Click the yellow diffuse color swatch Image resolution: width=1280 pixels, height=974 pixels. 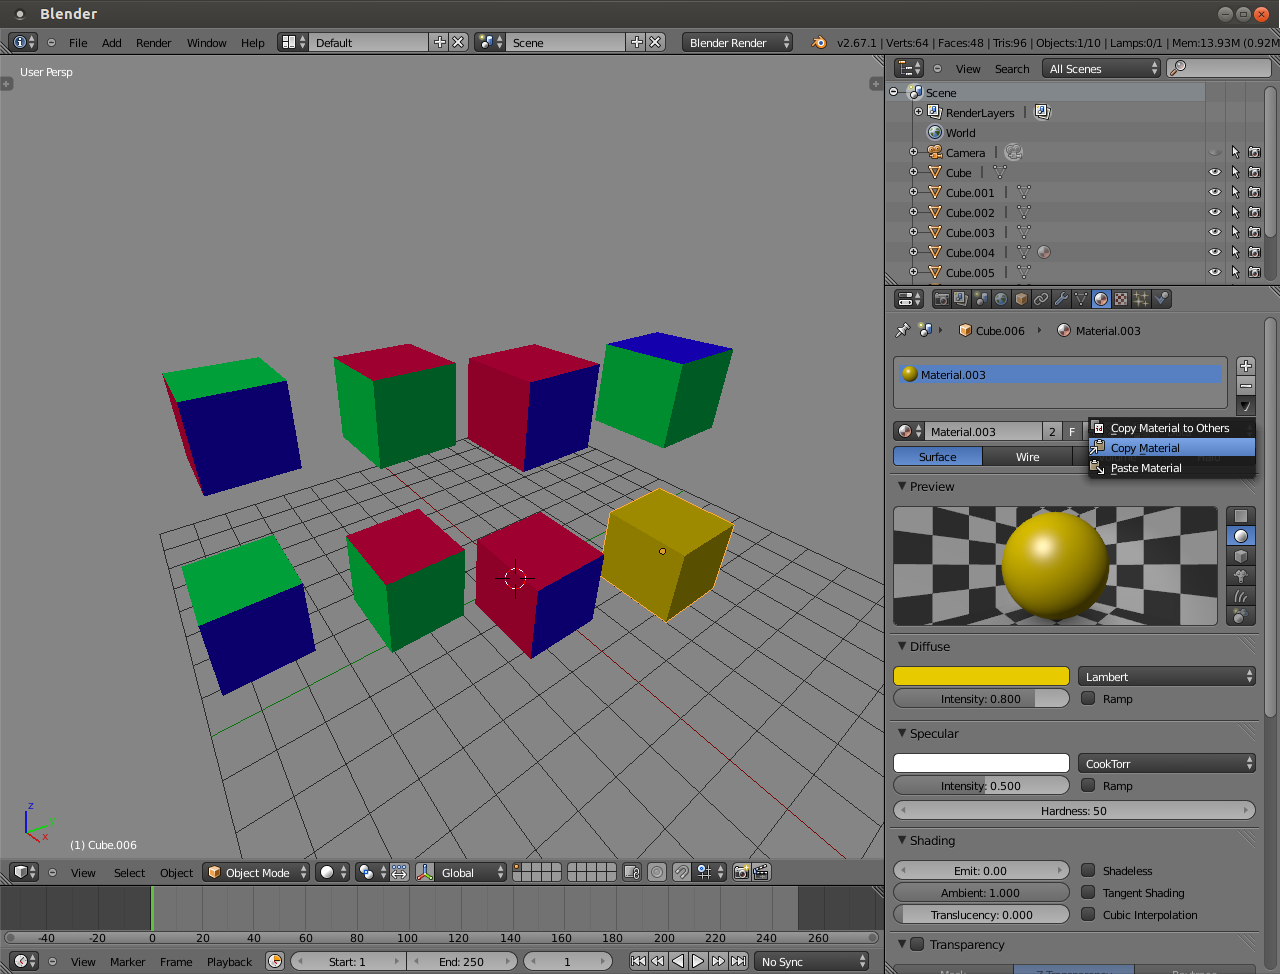[981, 677]
